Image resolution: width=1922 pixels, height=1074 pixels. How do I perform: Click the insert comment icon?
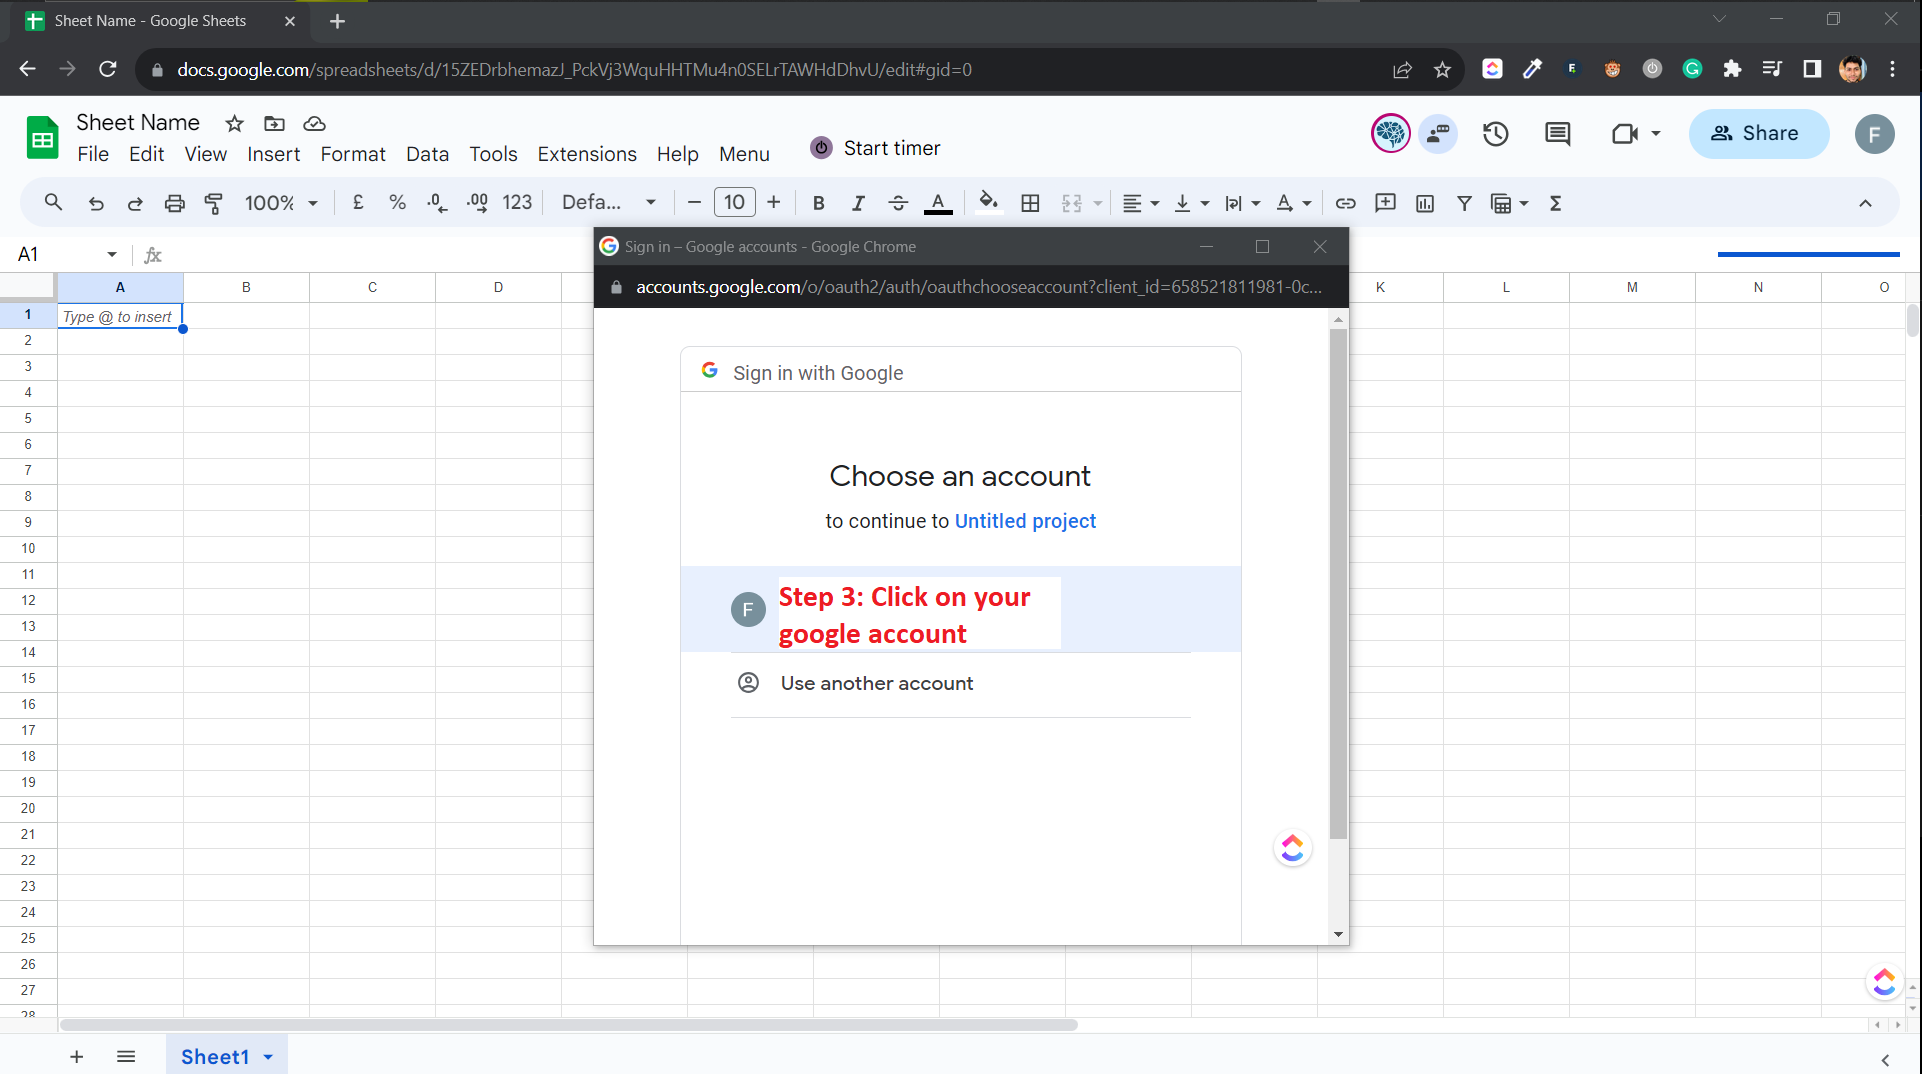(1385, 203)
